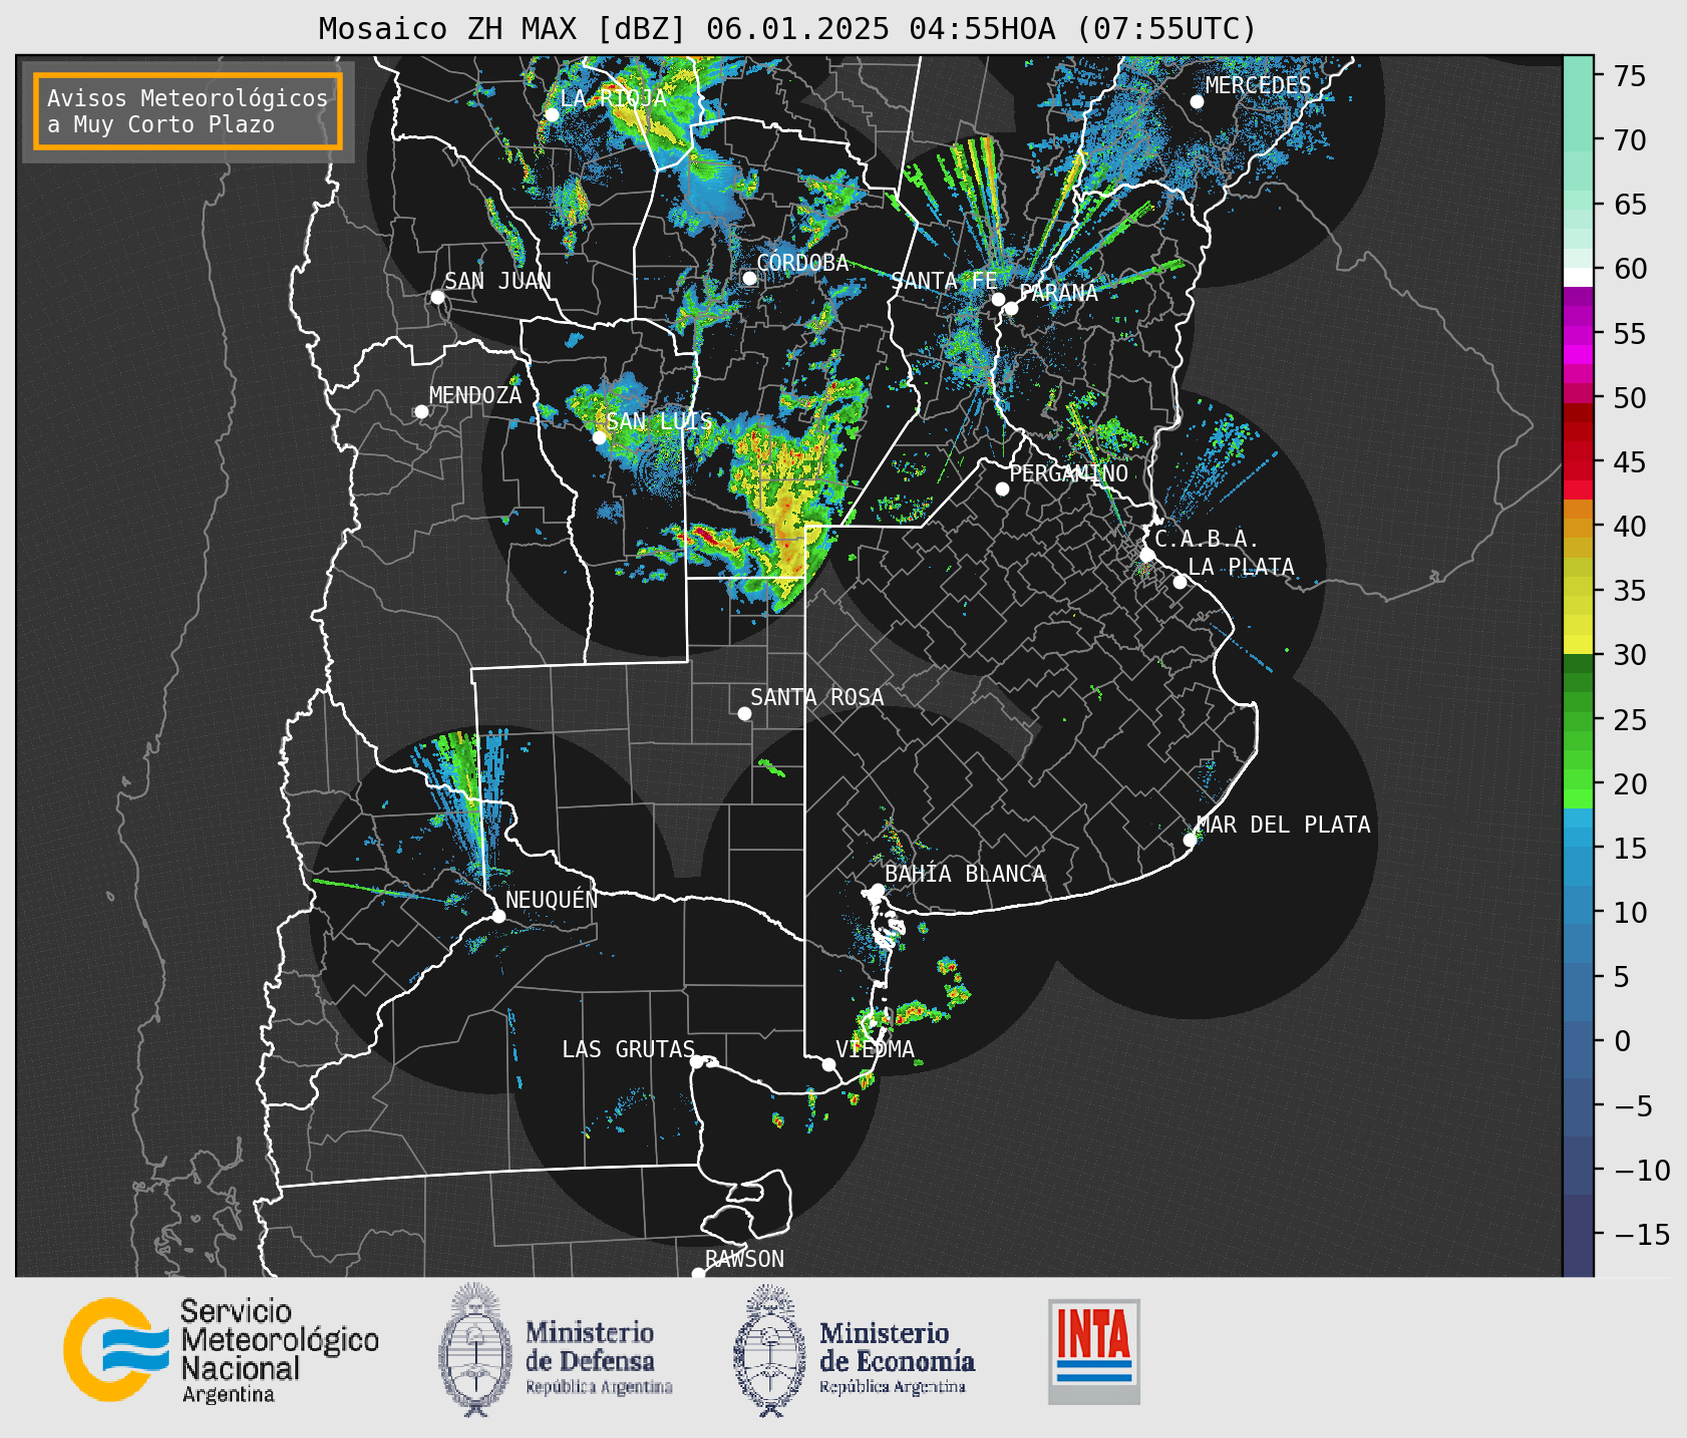
Task: Click the NEUQUÉN city marker dot
Action: coord(498,916)
